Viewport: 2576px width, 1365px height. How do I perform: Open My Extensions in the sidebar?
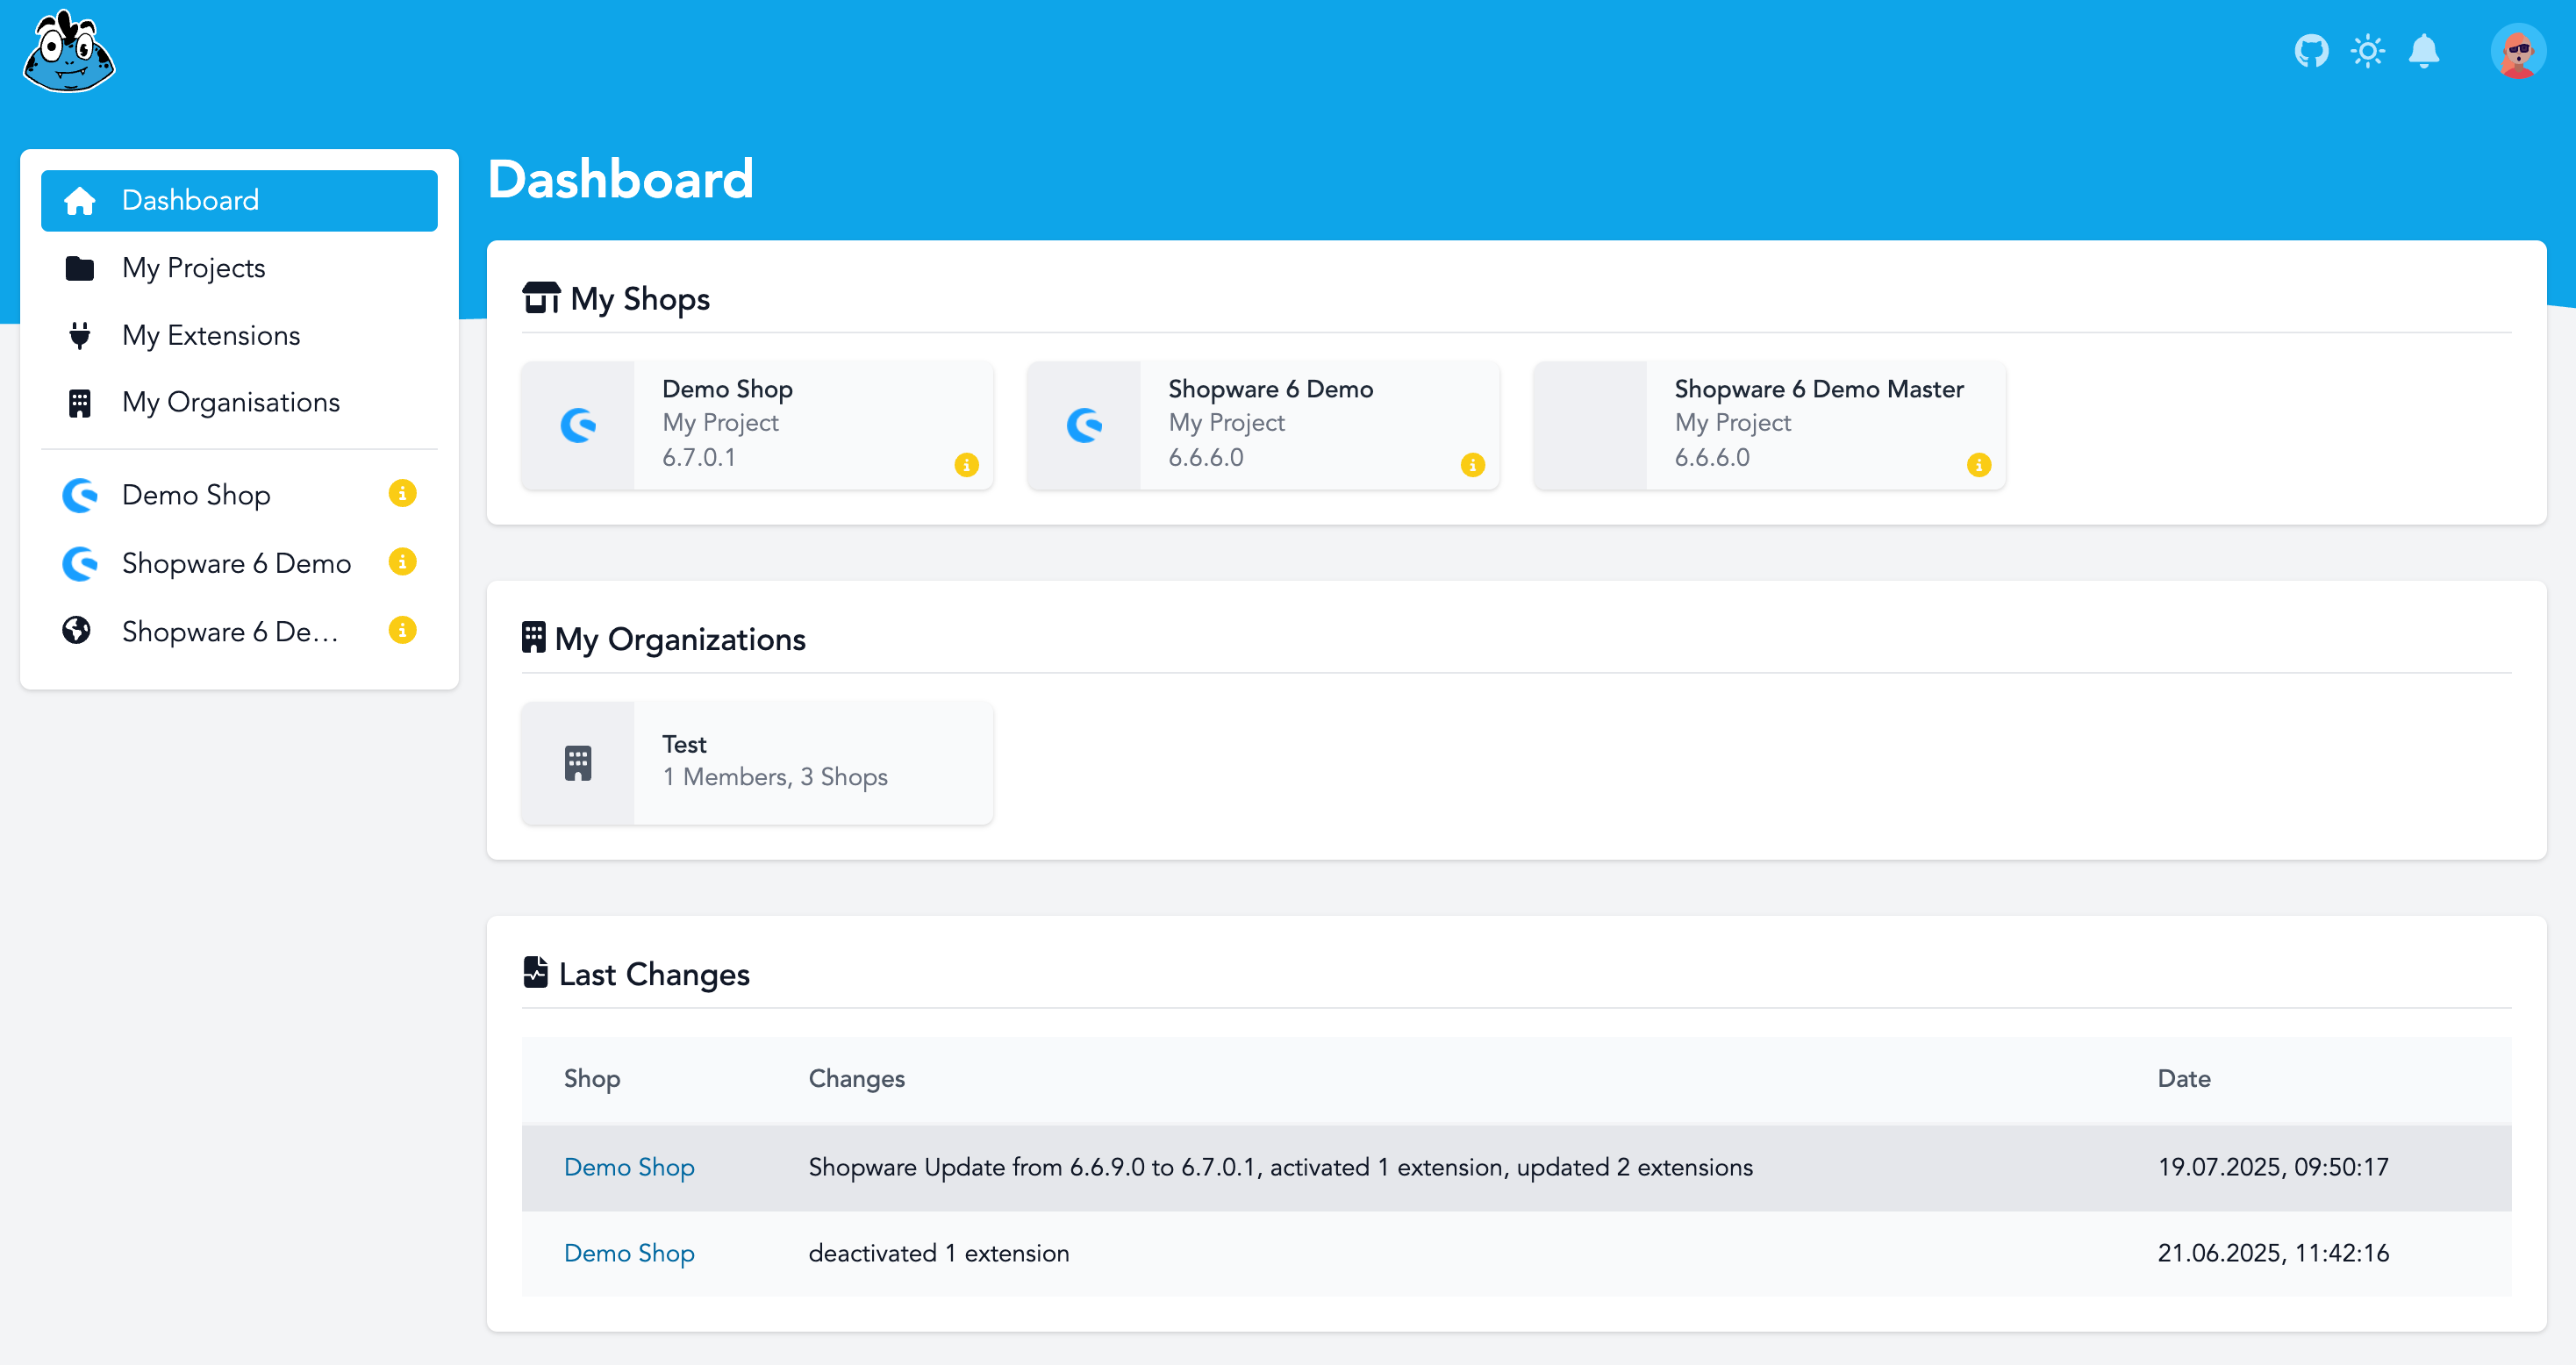(x=211, y=335)
